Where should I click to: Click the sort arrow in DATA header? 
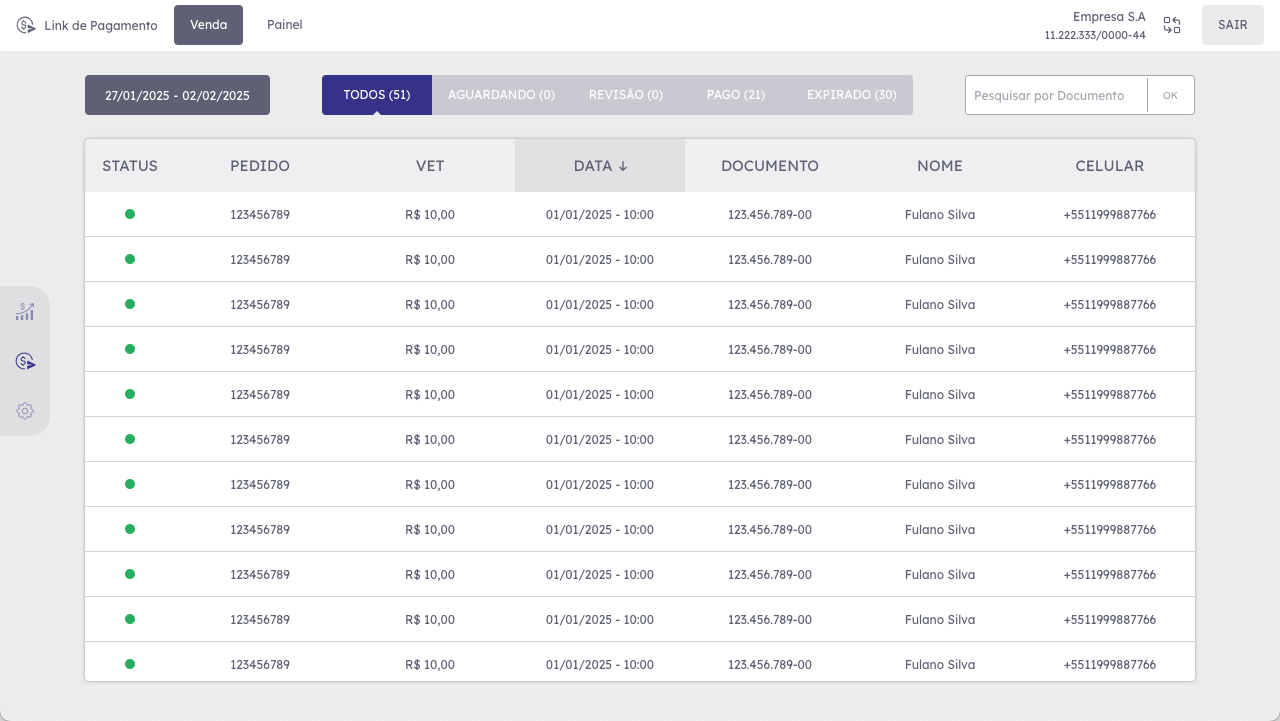(x=623, y=166)
